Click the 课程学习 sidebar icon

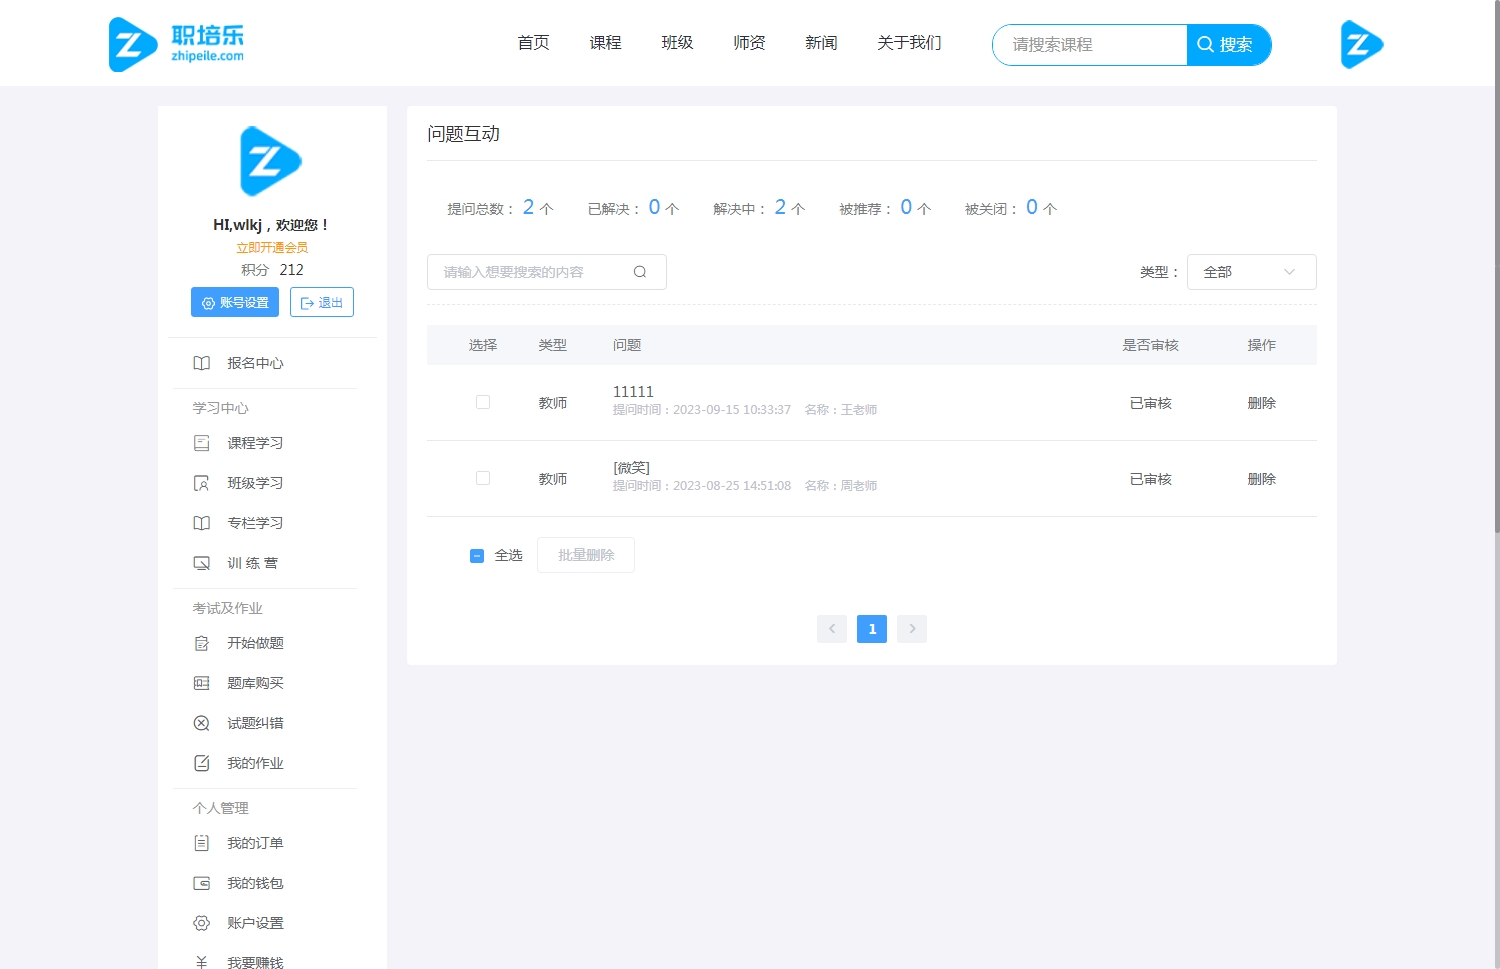point(202,443)
